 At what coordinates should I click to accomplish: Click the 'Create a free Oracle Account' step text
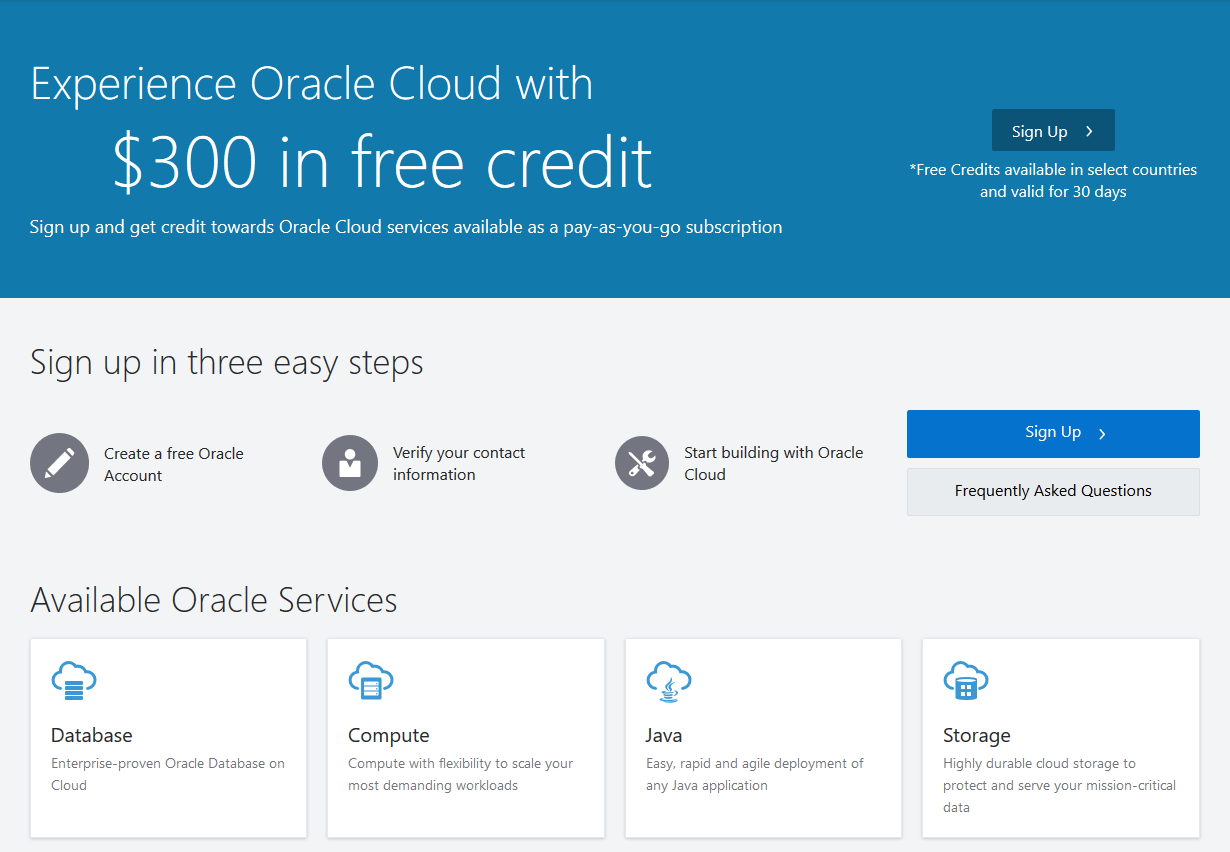click(173, 463)
